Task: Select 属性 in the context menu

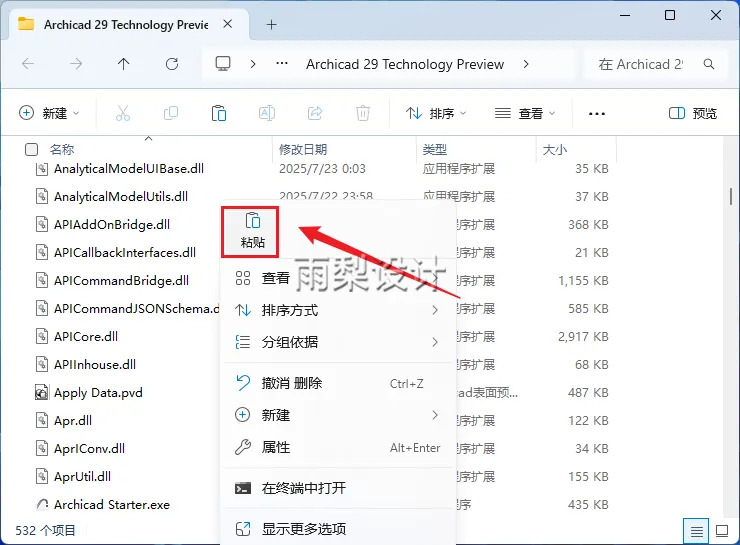Action: (338, 447)
